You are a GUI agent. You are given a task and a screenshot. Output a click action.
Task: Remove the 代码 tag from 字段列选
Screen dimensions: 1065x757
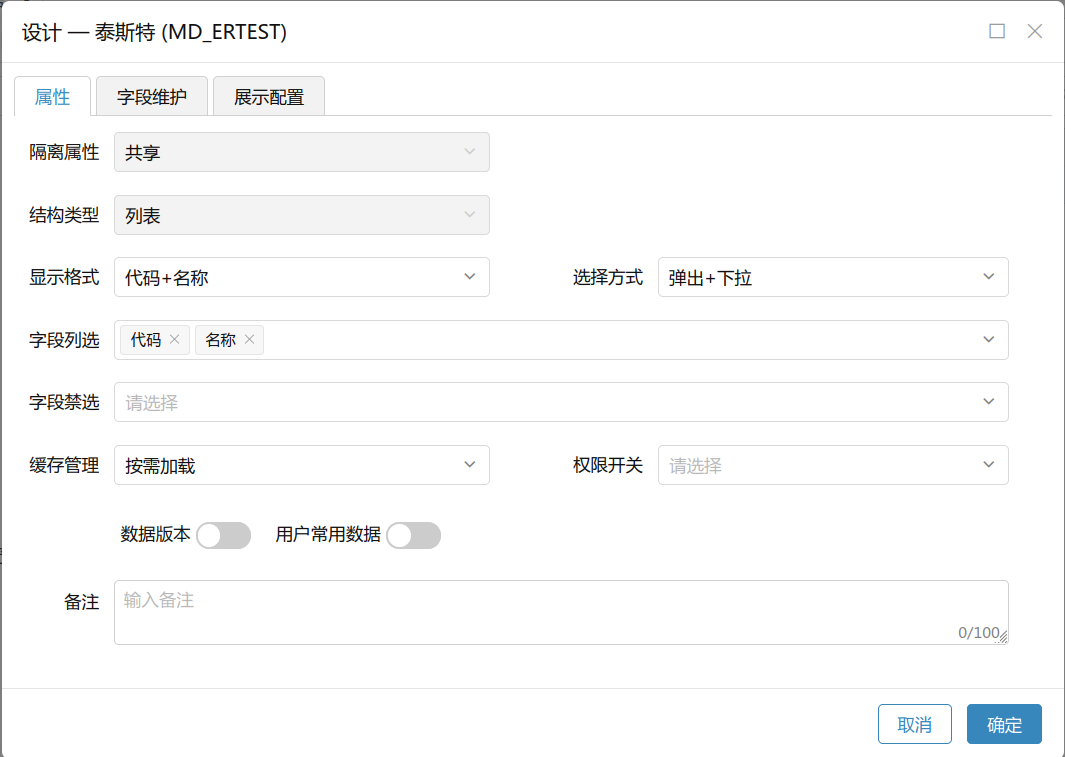[x=174, y=340]
